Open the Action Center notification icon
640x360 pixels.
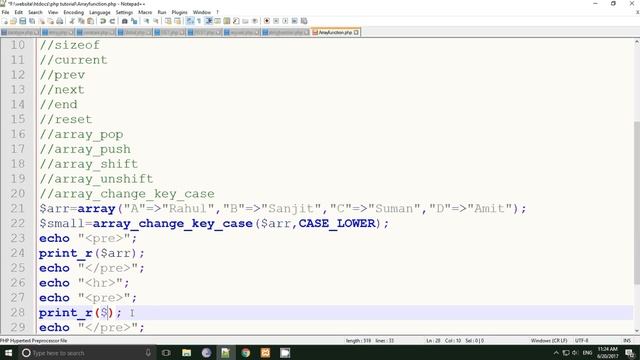630,353
